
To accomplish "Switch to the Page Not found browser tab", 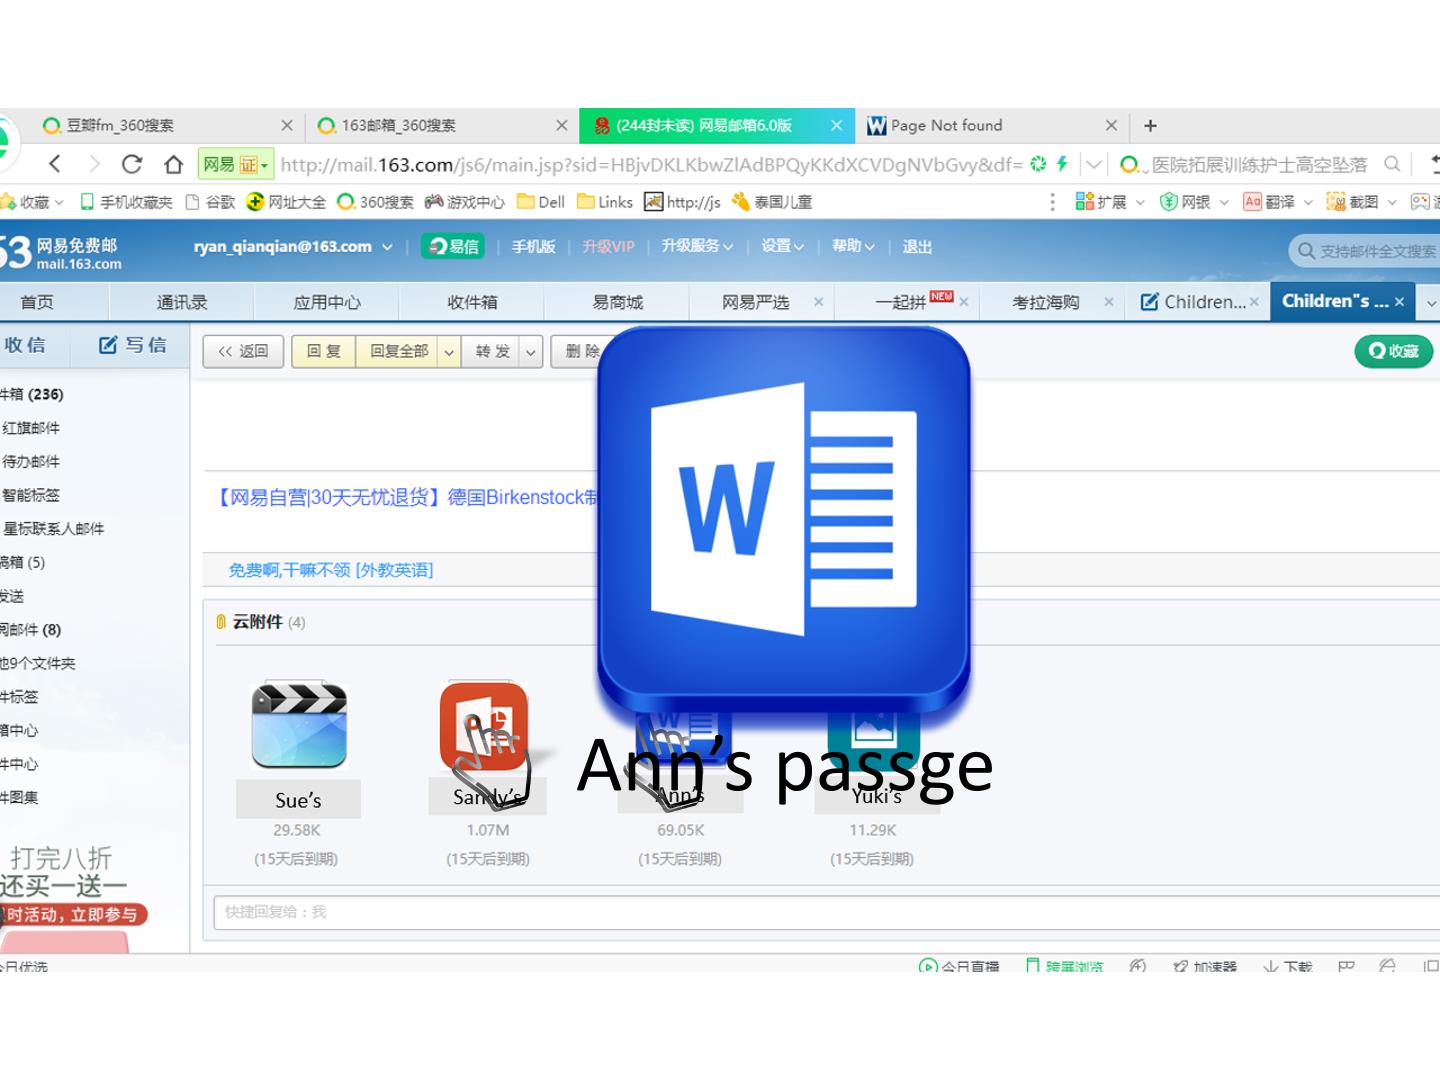I will (992, 125).
